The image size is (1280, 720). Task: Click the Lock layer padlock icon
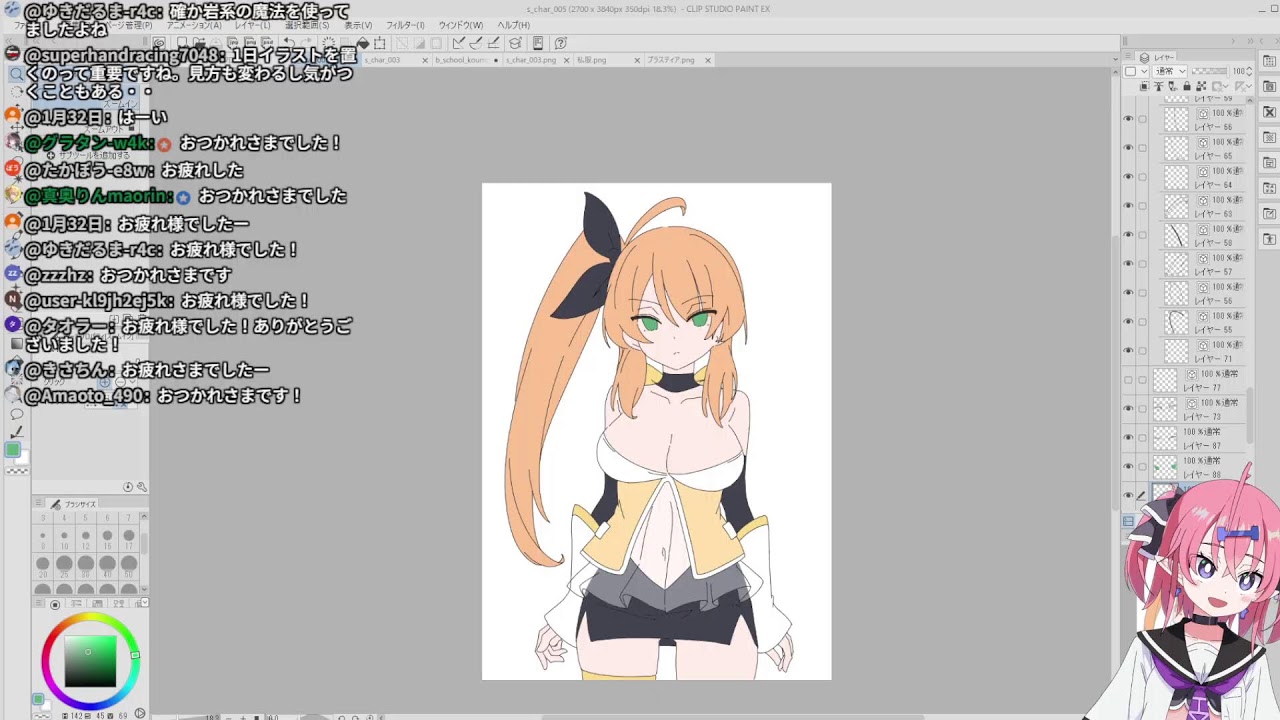(1187, 86)
